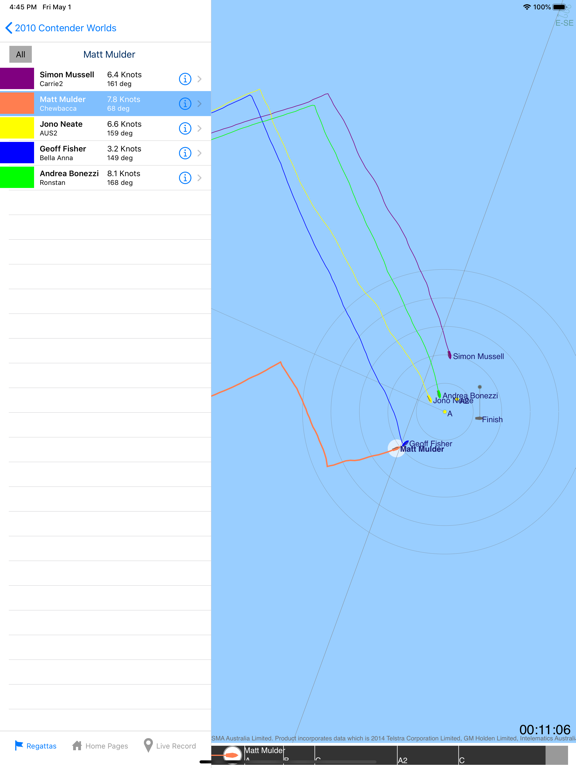Open the Live Record tab
576x768 pixels.
(x=169, y=745)
